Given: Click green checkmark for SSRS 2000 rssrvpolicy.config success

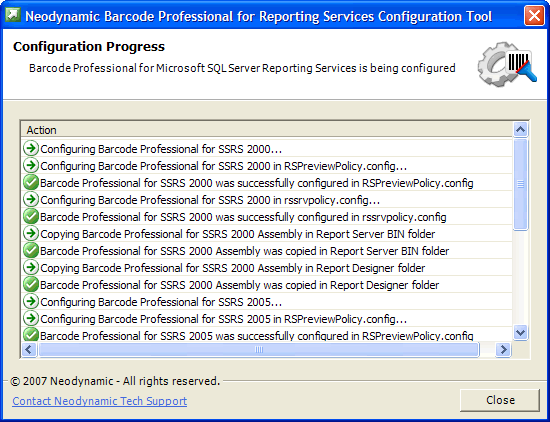Looking at the screenshot, I should point(31,216).
